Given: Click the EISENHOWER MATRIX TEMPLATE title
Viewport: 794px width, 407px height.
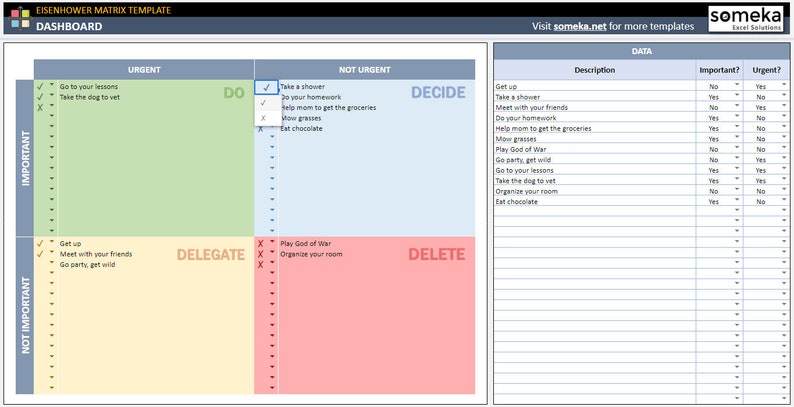Looking at the screenshot, I should tap(103, 10).
